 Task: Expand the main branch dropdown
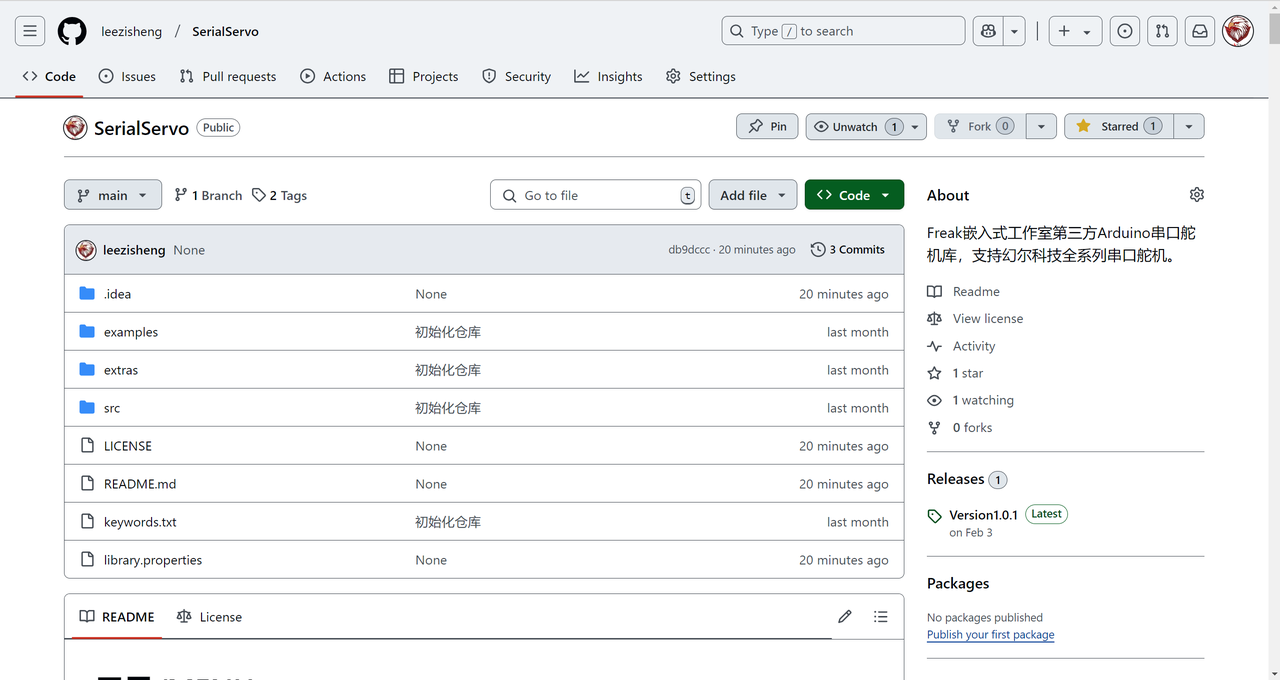coord(112,195)
